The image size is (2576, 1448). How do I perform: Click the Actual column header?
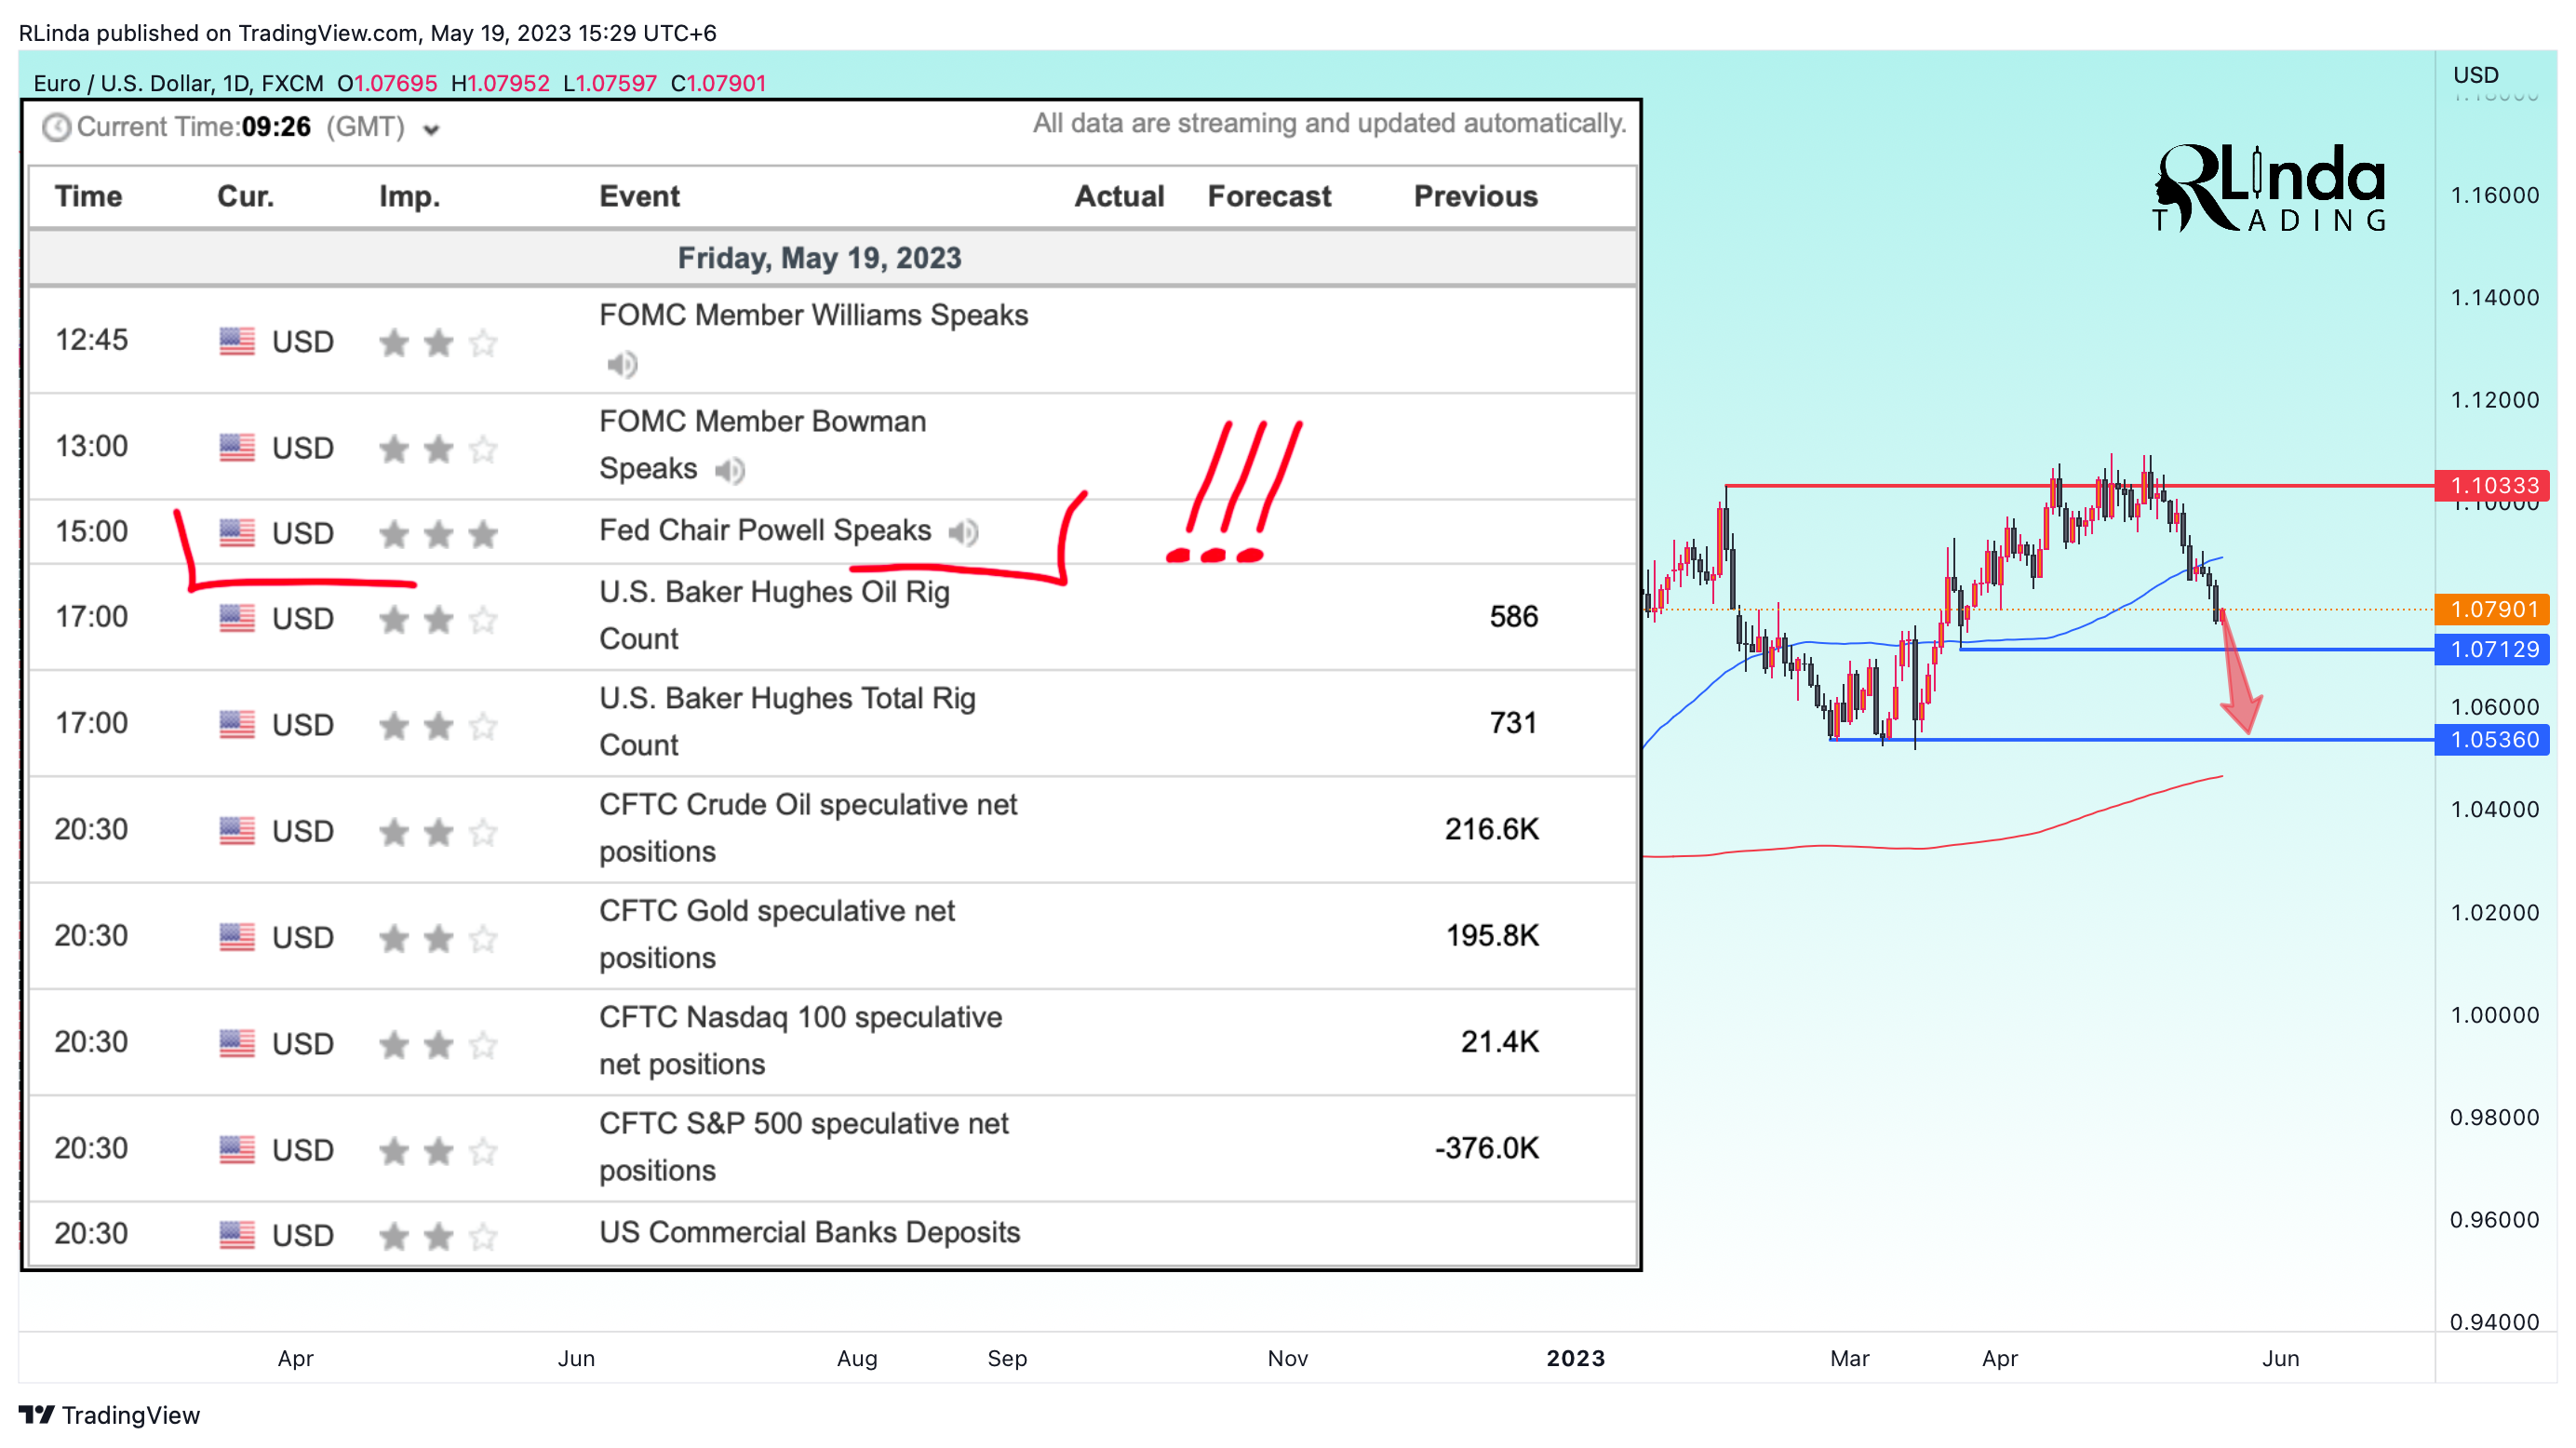(1119, 196)
